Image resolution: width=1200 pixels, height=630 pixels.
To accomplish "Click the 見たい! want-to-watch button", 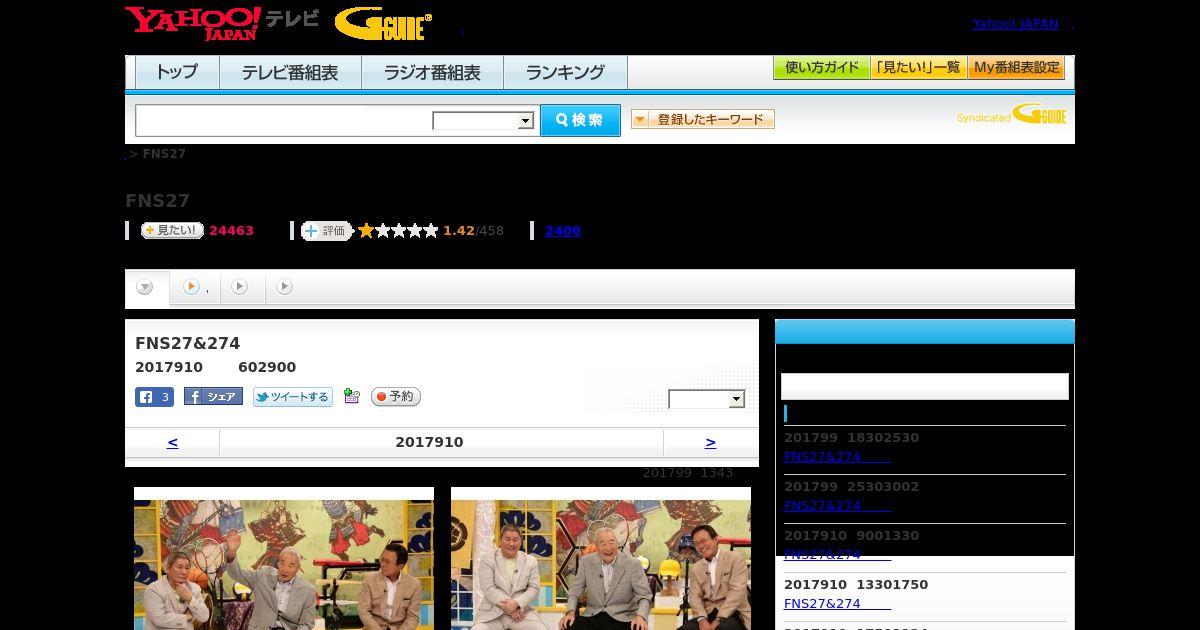I will (172, 230).
